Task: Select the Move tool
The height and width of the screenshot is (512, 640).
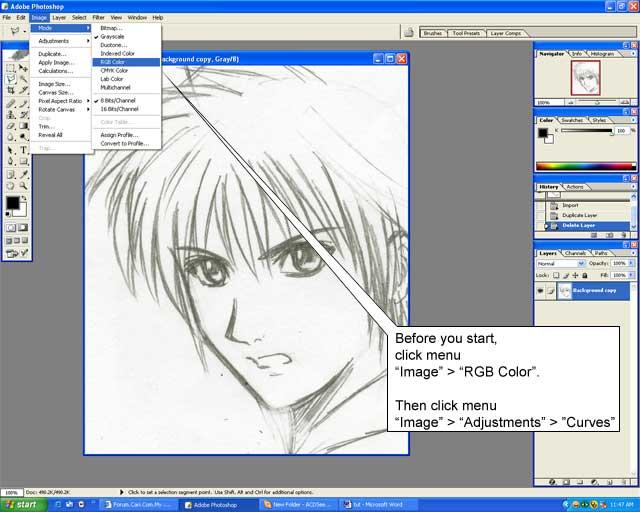Action: click(x=23, y=68)
